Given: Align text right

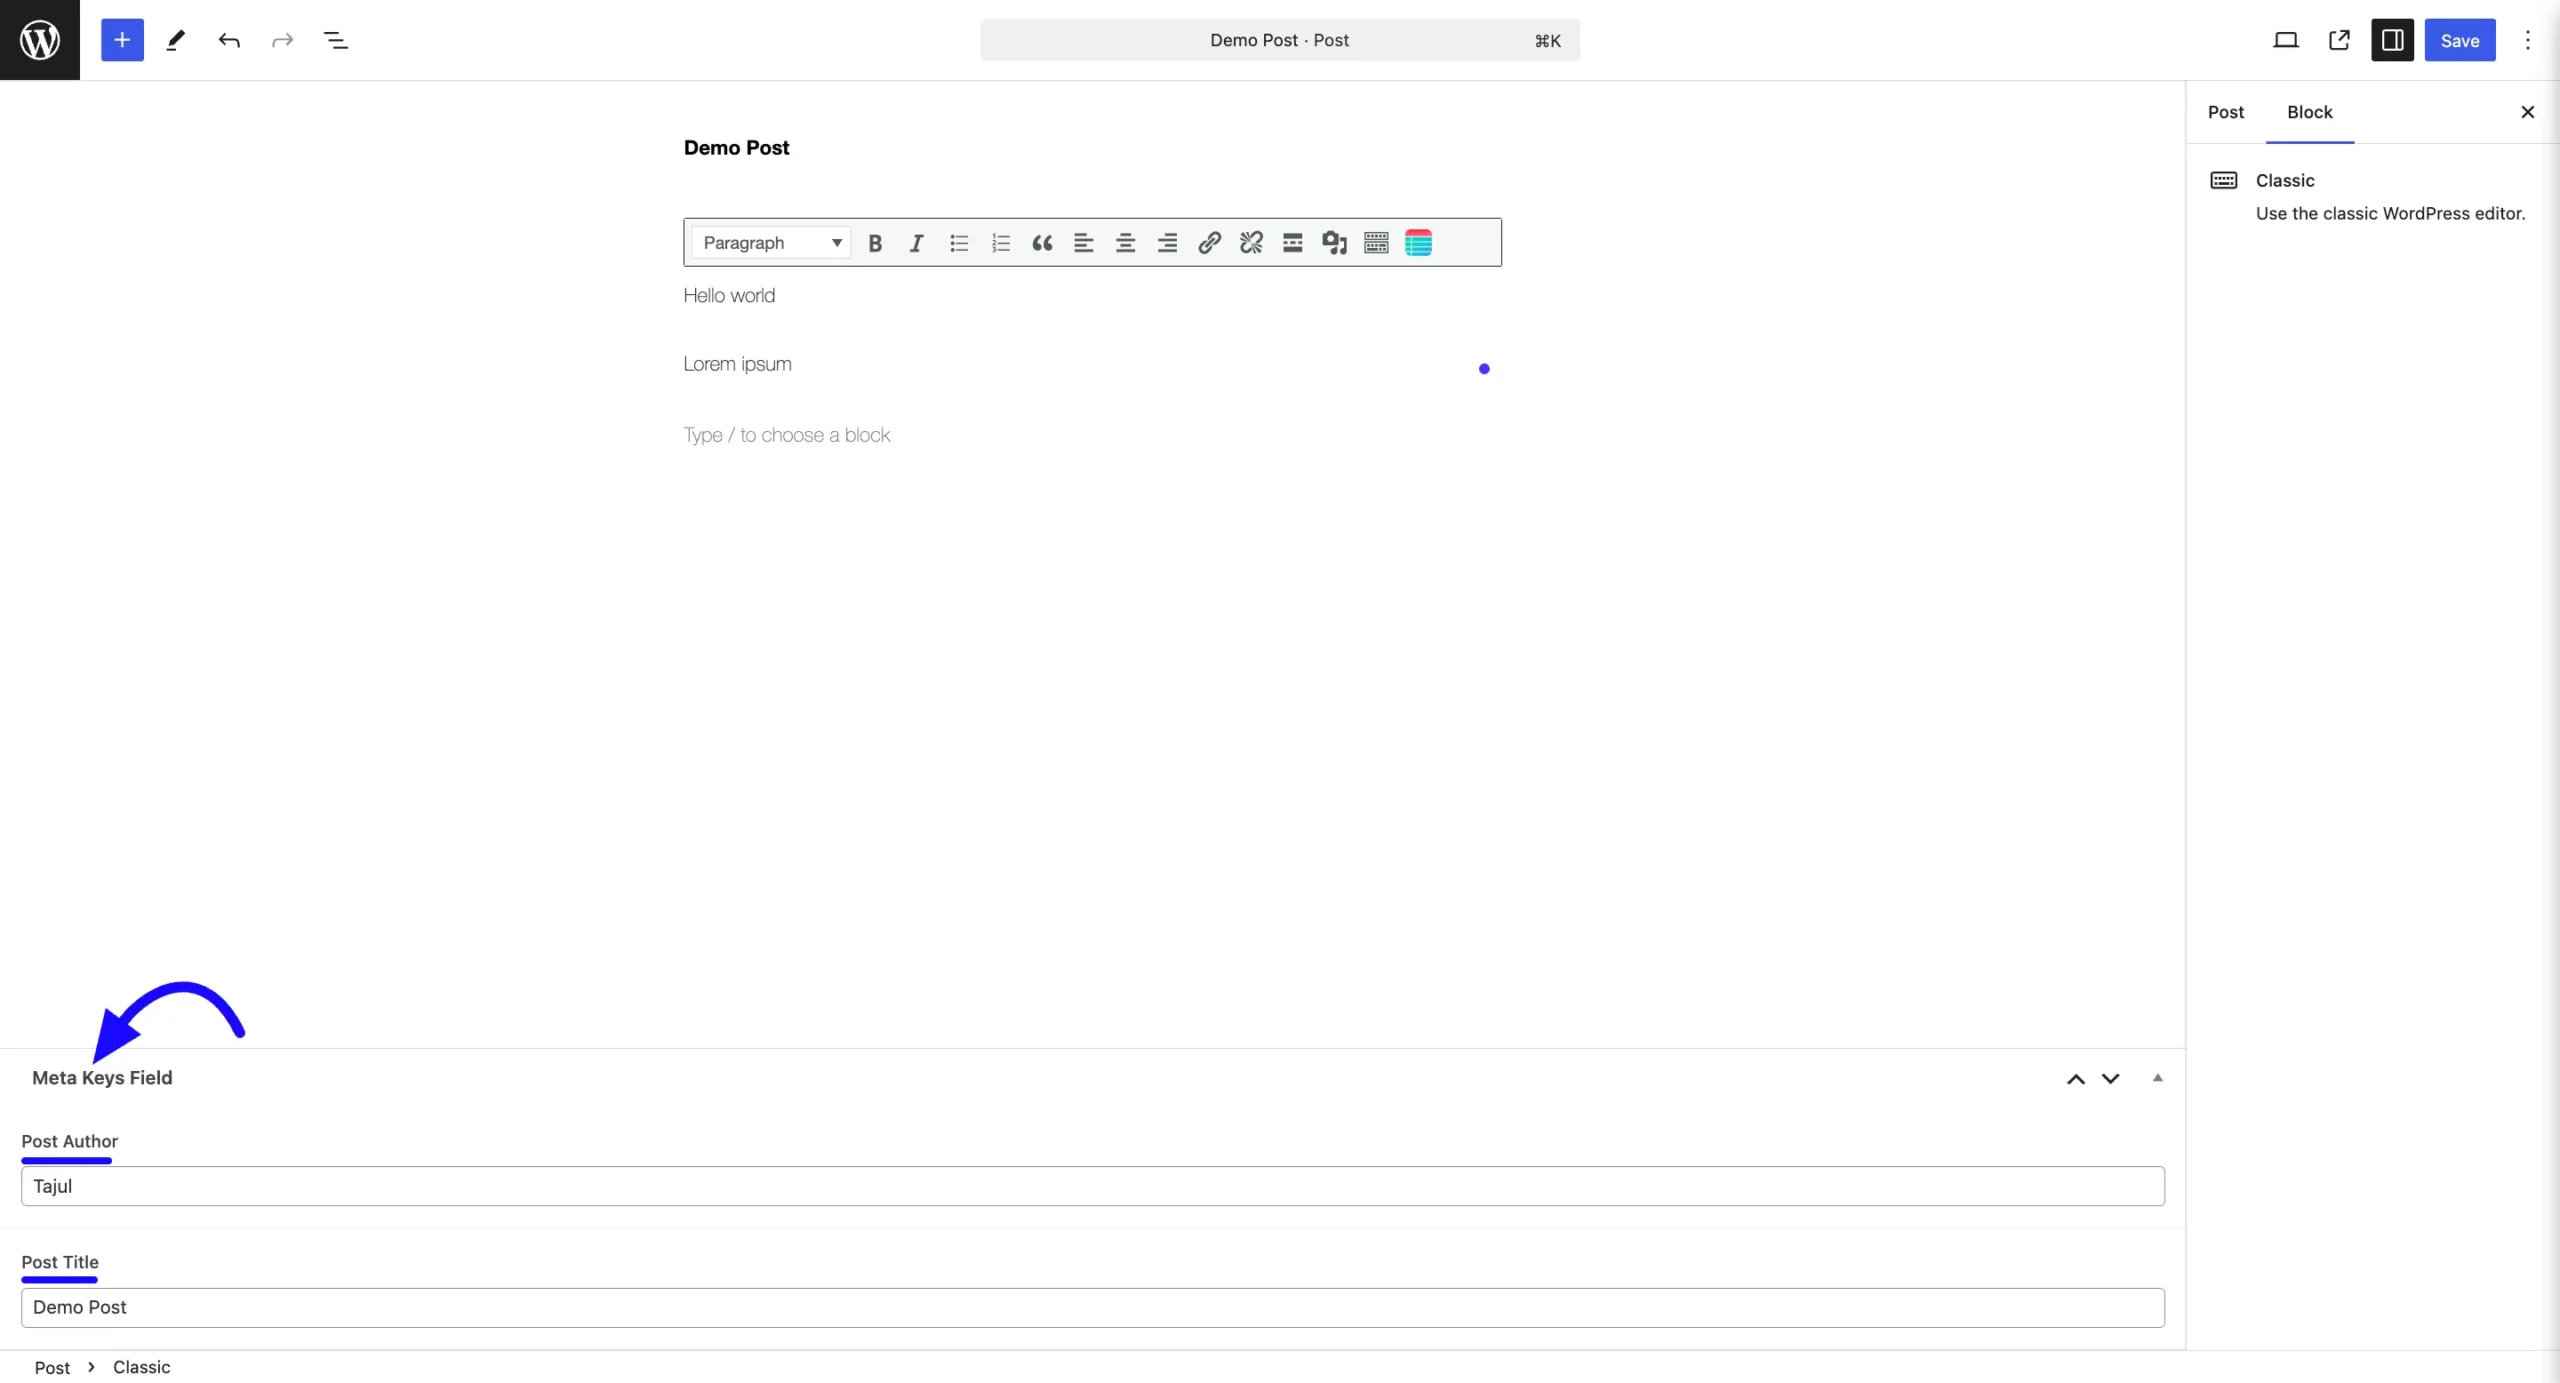Looking at the screenshot, I should 1167,243.
